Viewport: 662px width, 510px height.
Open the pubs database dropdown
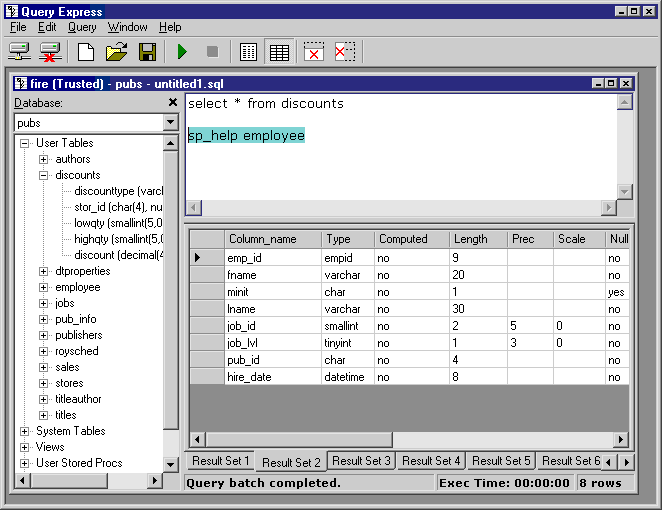click(x=170, y=122)
